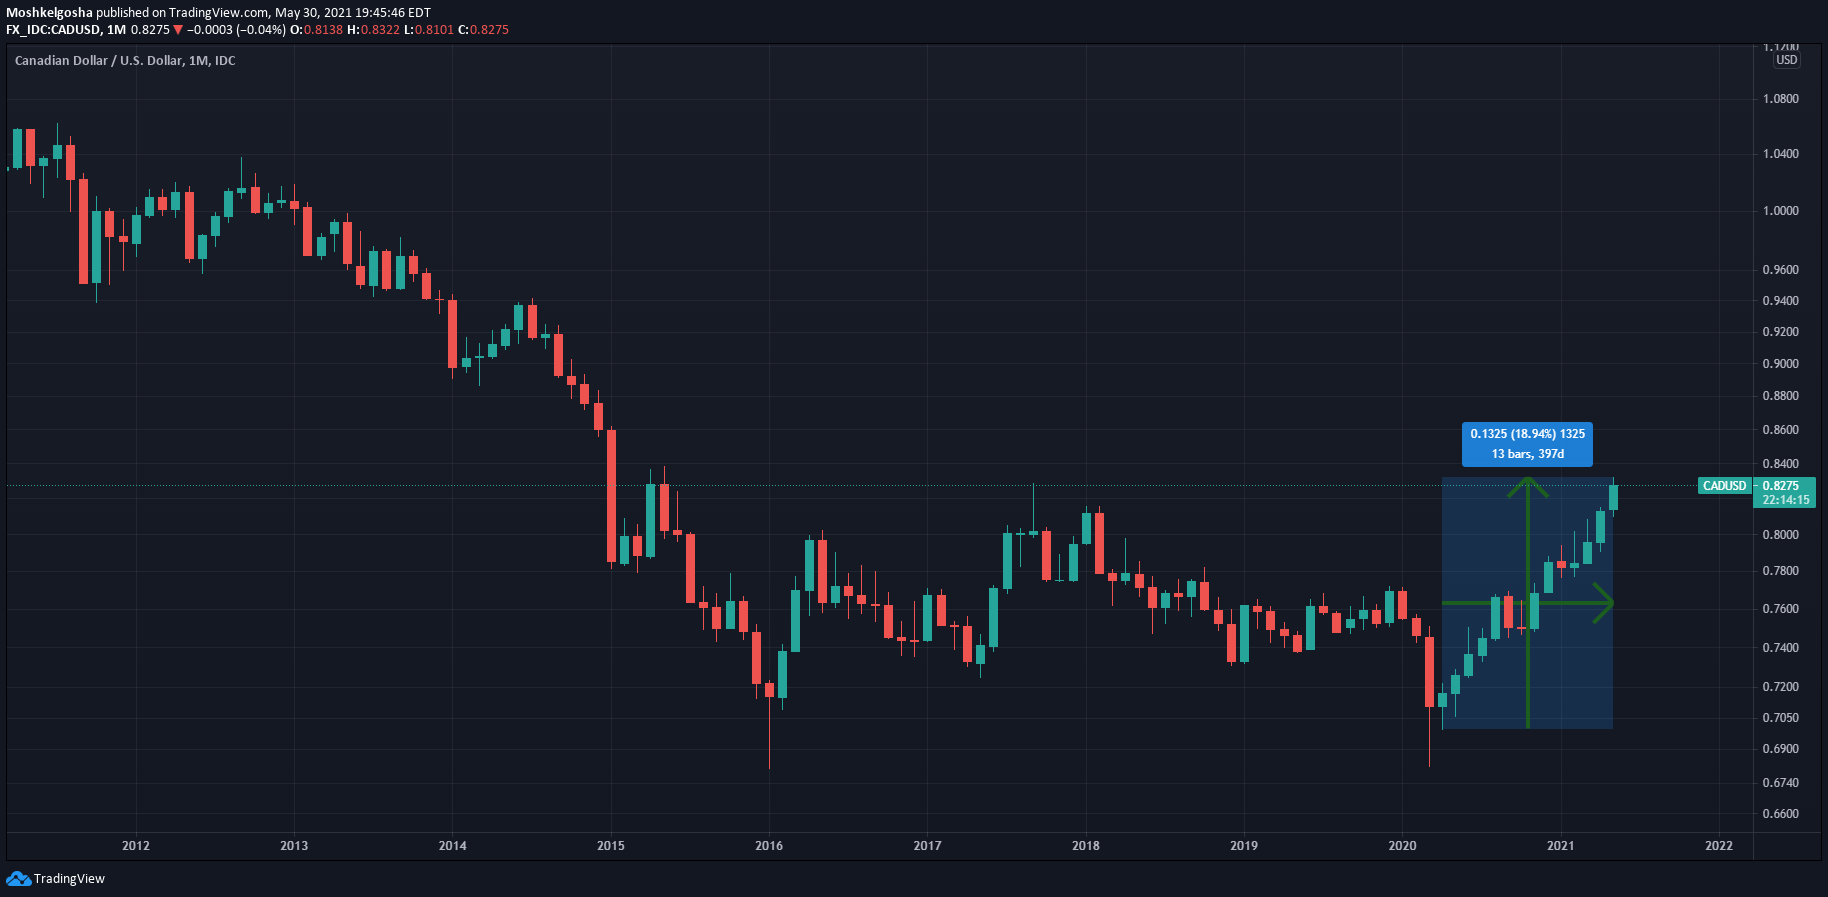Click the 0.9200 price axis label
Screen dimensions: 1828x897
[1780, 332]
